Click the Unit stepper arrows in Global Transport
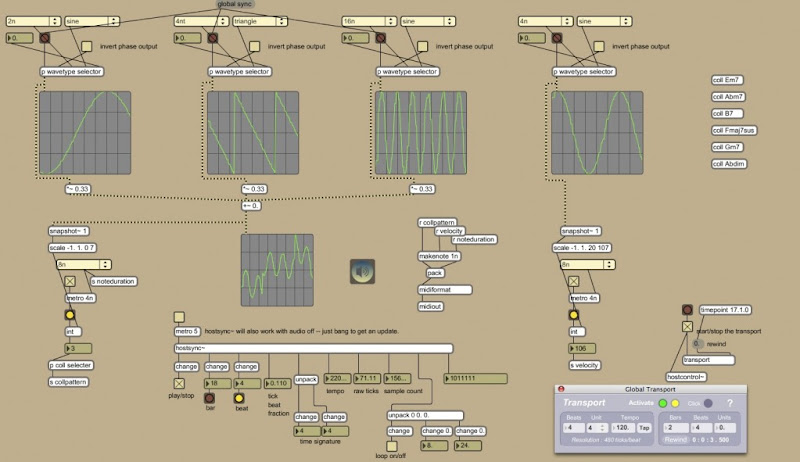This screenshot has width=800, height=462. [x=603, y=428]
